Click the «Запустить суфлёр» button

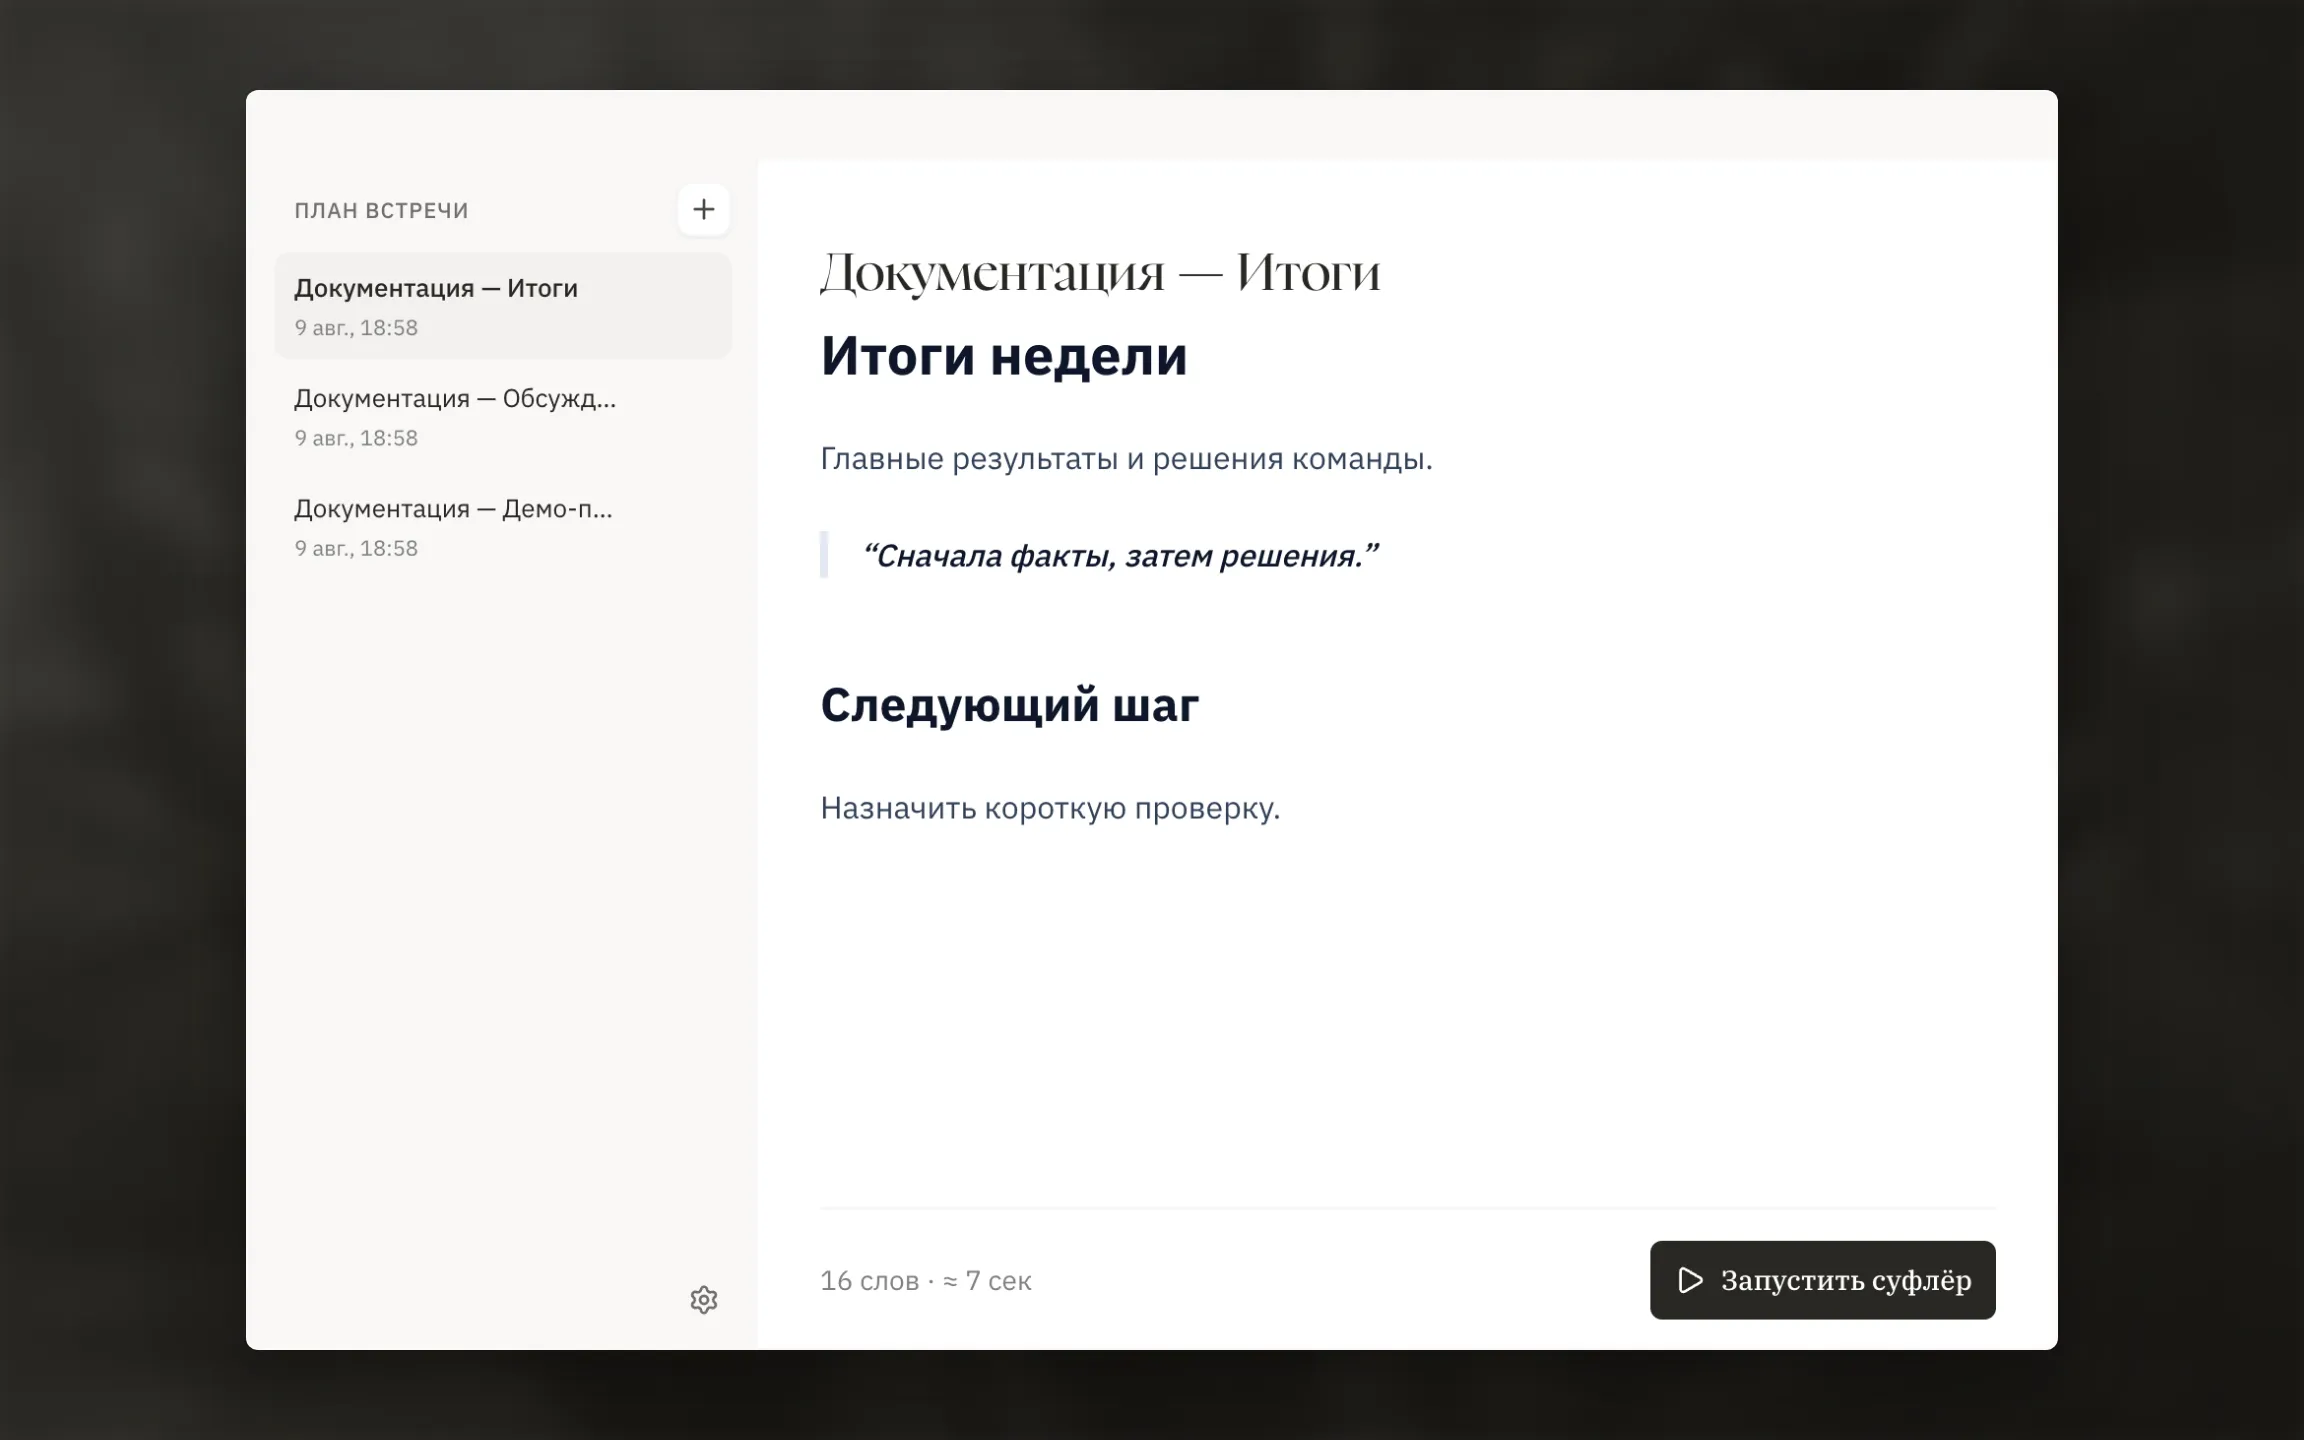pyautogui.click(x=1822, y=1280)
